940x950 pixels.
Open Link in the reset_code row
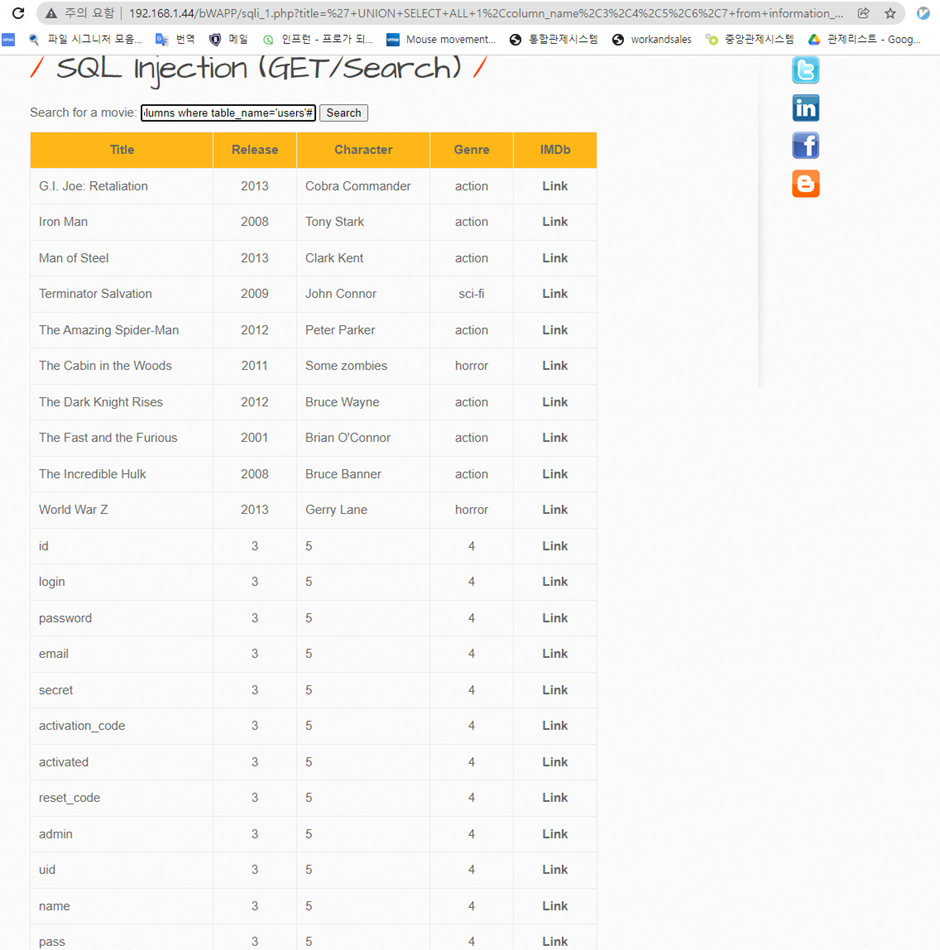[555, 798]
